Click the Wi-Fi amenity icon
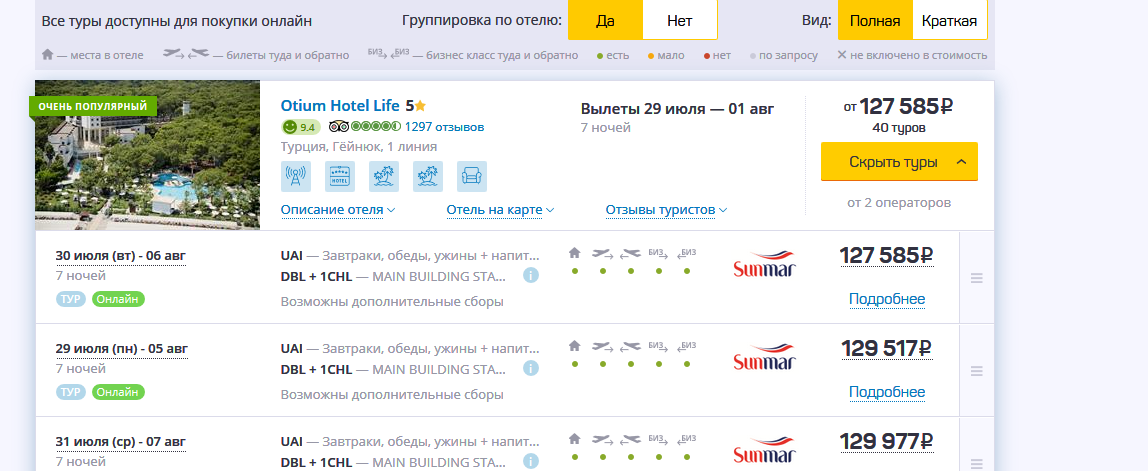The image size is (1148, 471). 296,177
